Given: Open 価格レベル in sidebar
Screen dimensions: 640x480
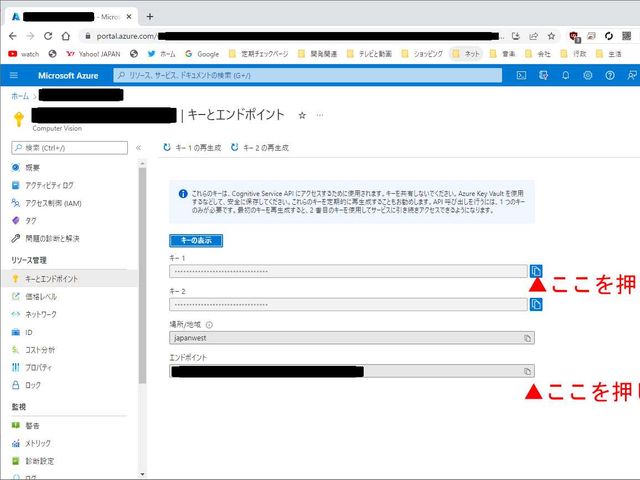Looking at the screenshot, I should pos(41,297).
